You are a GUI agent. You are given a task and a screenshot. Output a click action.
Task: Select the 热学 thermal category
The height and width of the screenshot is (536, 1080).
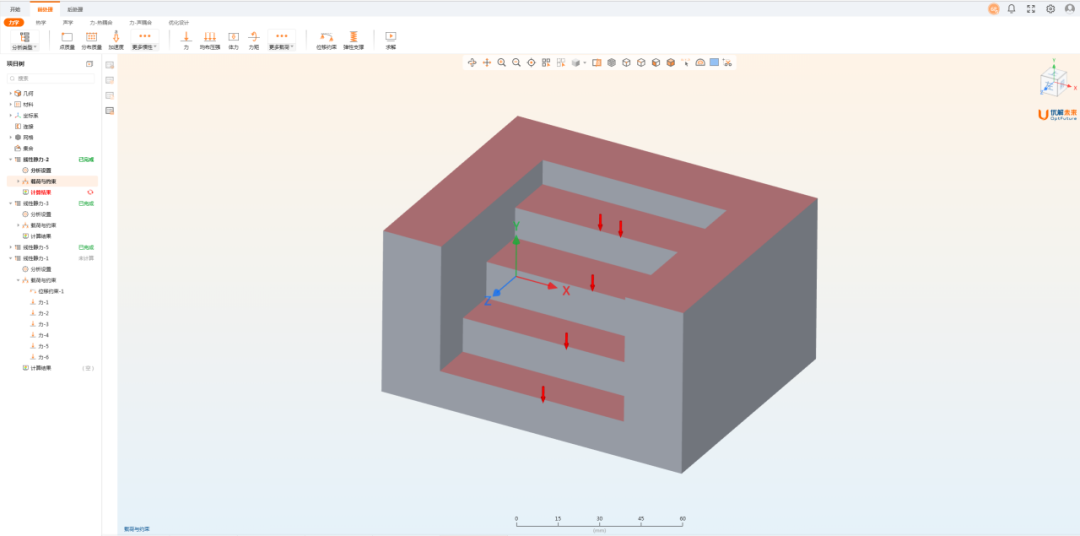pyautogui.click(x=41, y=23)
